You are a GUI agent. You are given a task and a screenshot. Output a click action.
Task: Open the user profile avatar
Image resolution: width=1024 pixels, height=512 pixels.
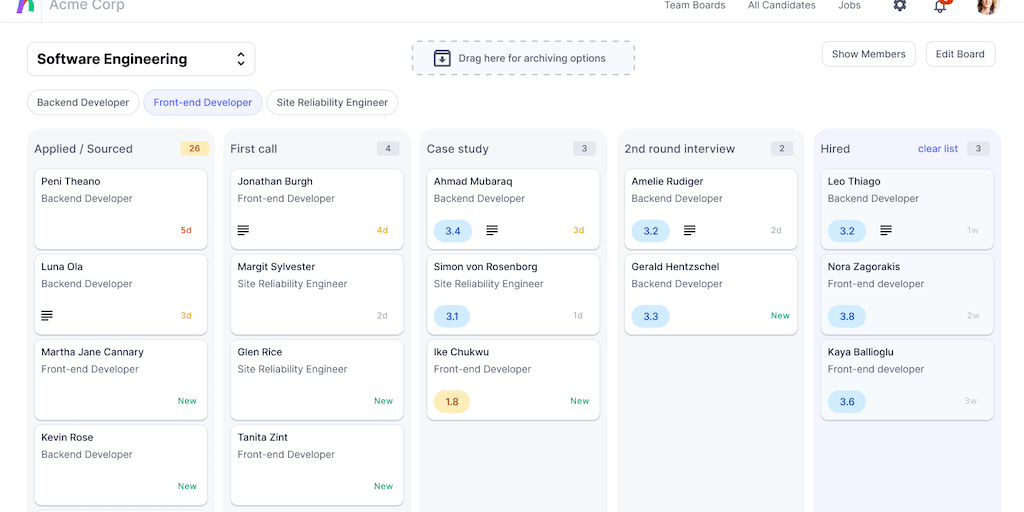(x=987, y=6)
